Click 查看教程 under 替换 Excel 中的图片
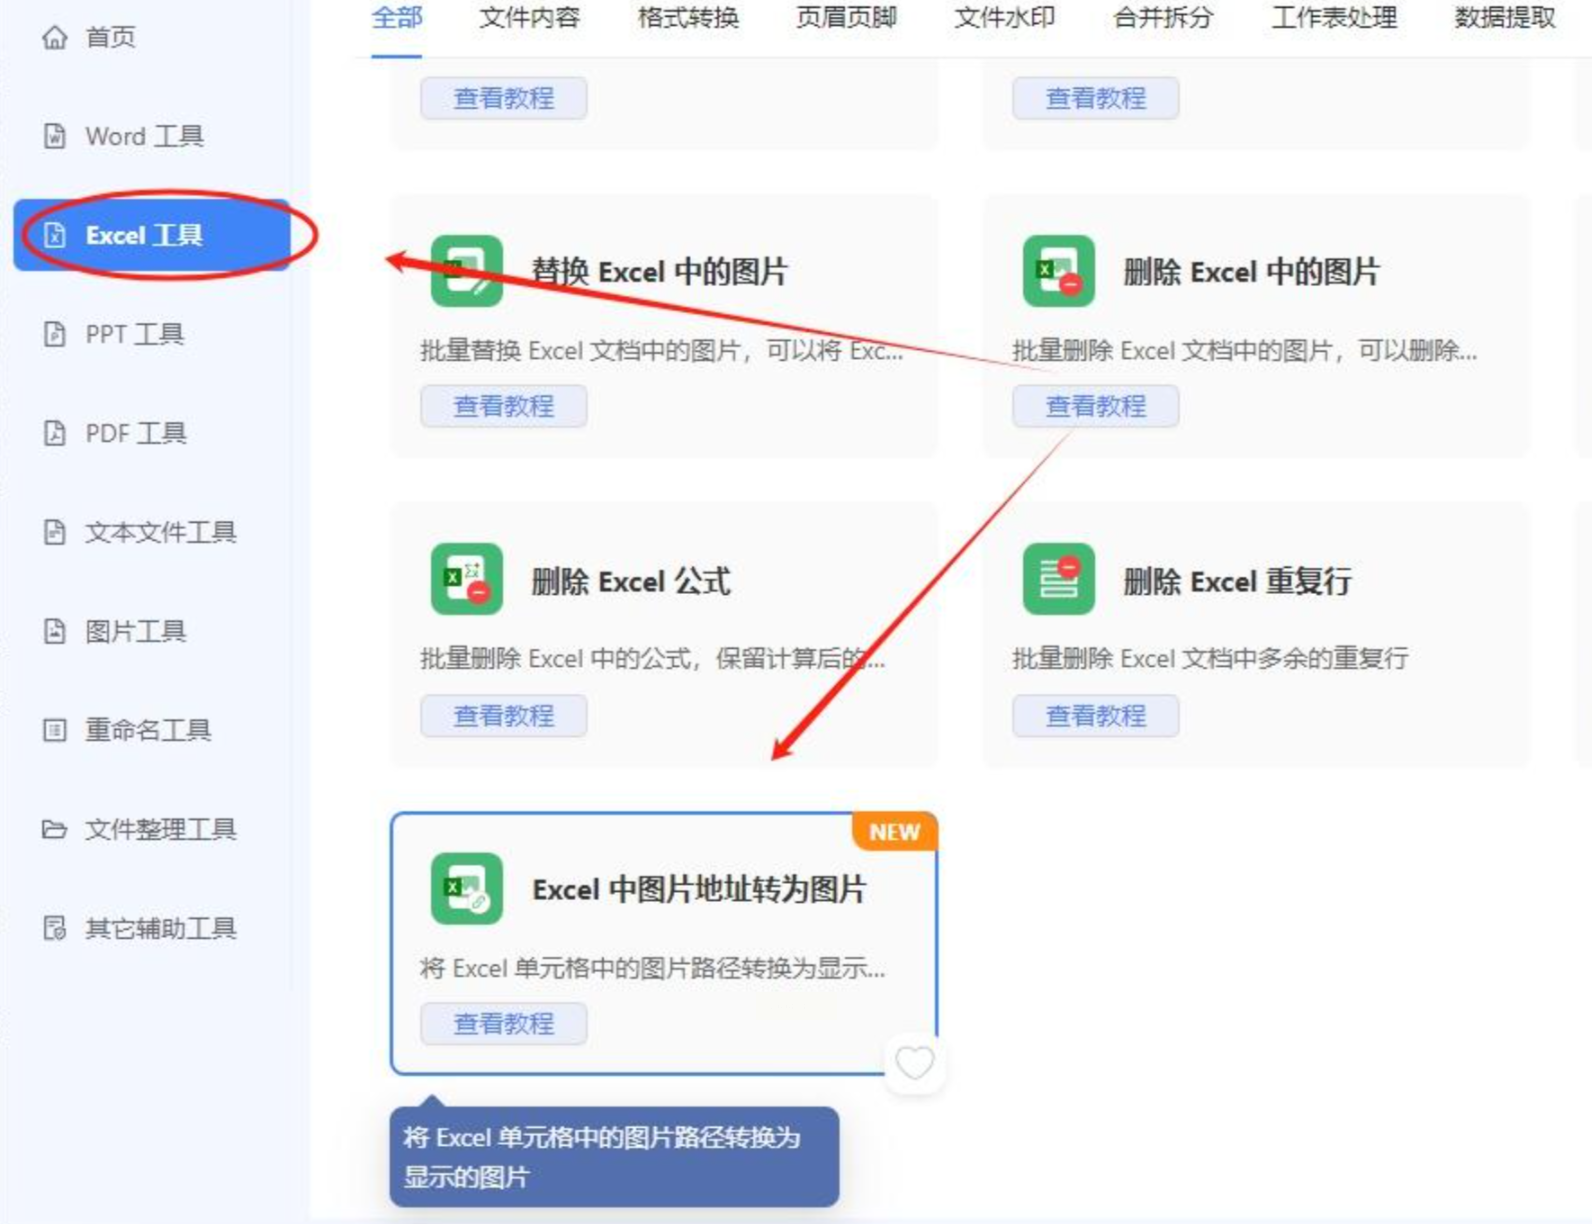 (x=504, y=406)
